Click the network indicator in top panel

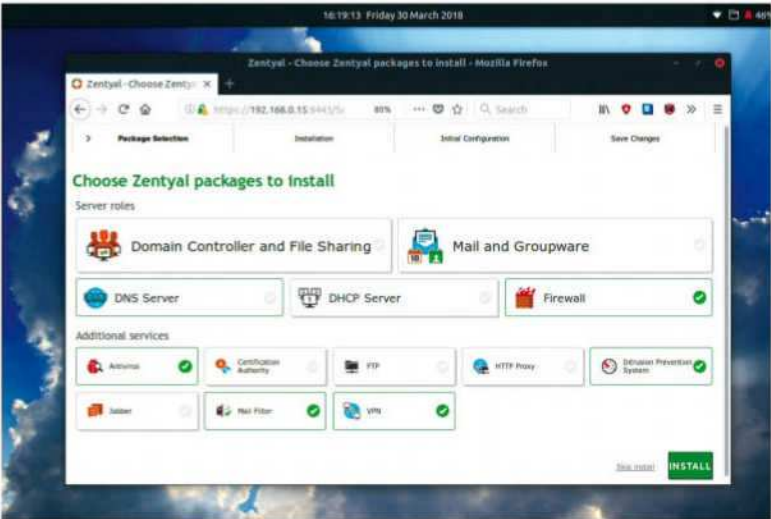[717, 15]
